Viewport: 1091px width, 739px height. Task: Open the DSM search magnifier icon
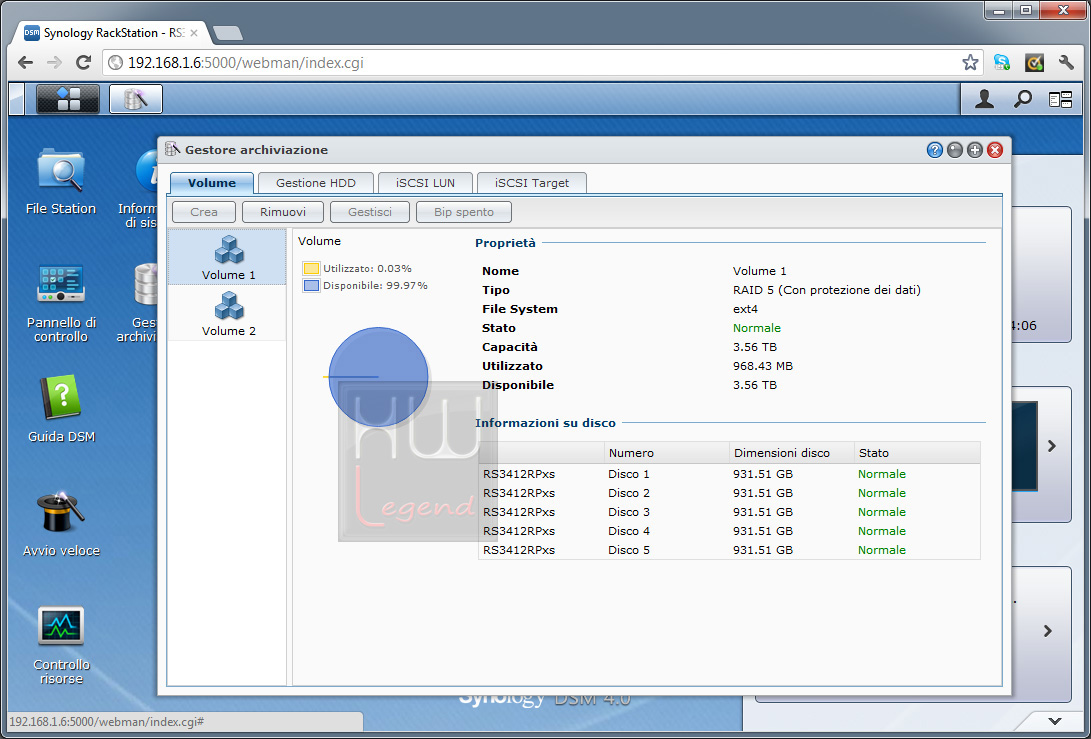1022,100
